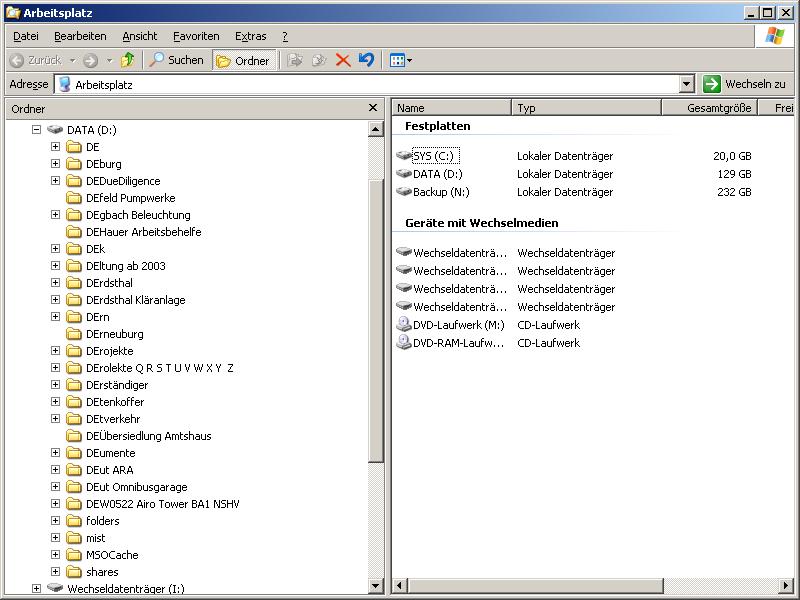Click the first Wechseldatenträger drive icon
800x600 pixels.
(404, 252)
